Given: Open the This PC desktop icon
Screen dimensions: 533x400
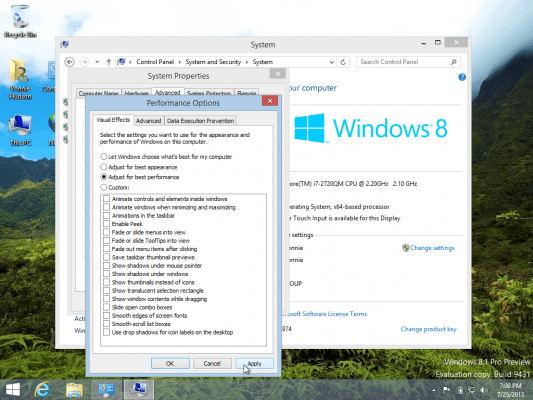Looking at the screenshot, I should click(20, 130).
